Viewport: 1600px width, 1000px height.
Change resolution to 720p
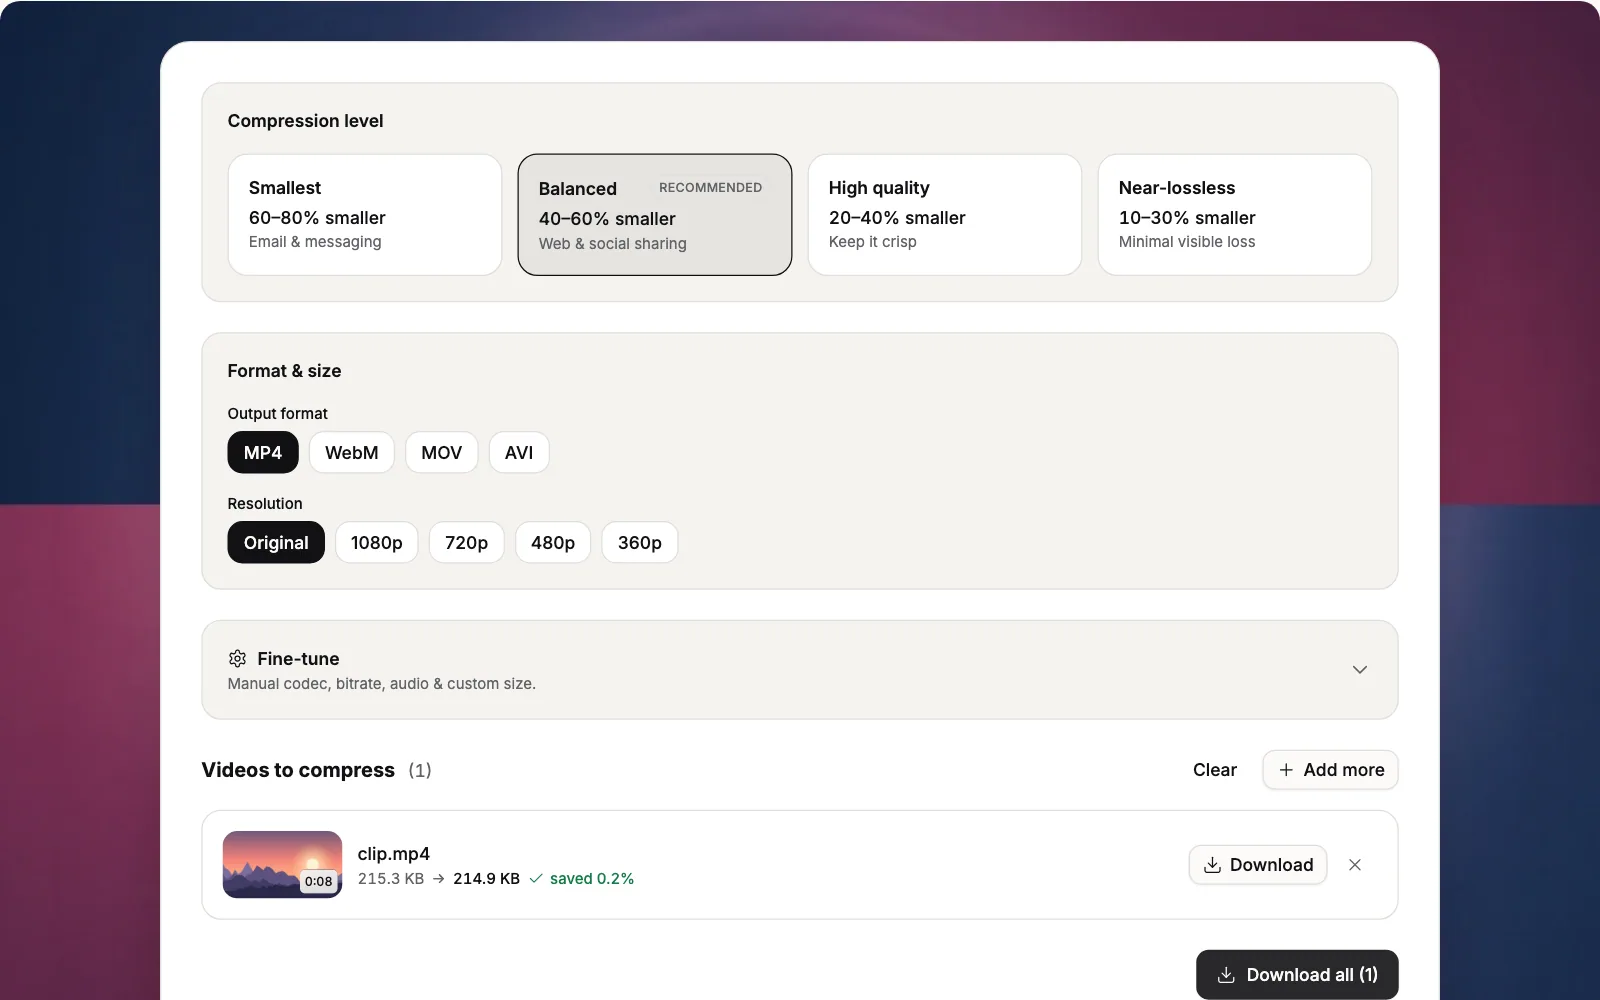[x=467, y=543]
